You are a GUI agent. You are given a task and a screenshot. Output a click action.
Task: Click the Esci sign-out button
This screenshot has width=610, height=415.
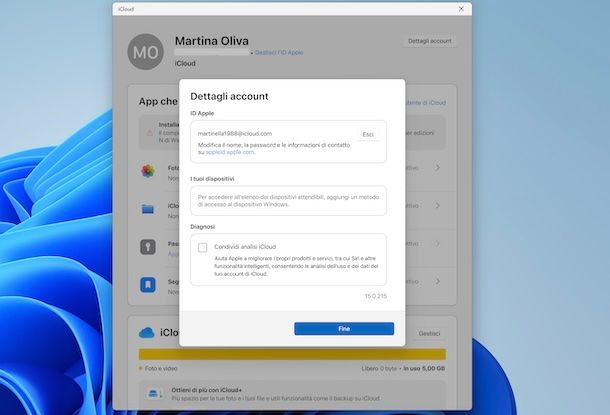coord(368,135)
